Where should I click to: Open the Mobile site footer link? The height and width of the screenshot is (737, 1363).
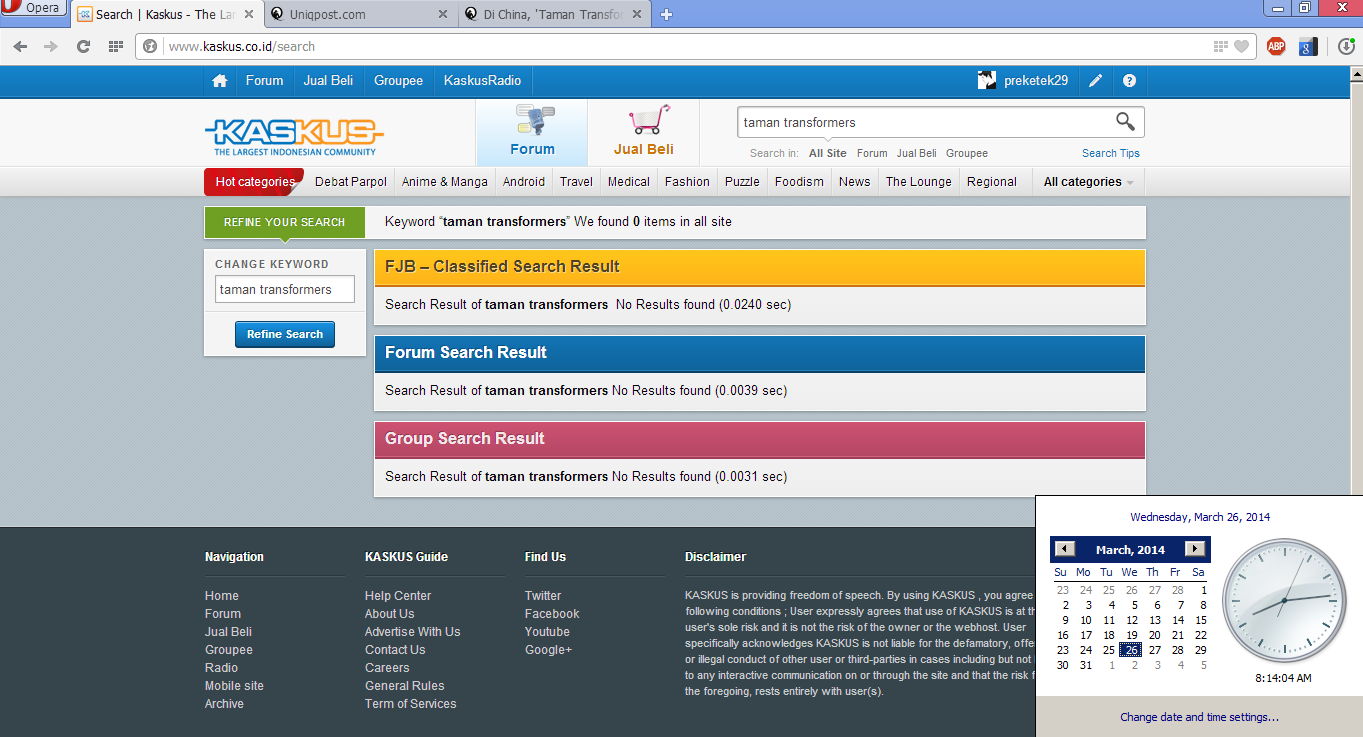[234, 686]
